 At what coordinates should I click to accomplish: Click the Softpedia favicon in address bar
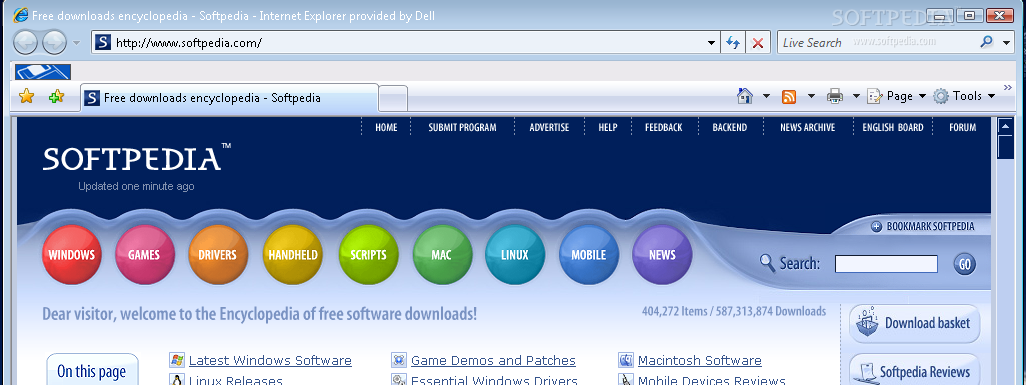103,43
